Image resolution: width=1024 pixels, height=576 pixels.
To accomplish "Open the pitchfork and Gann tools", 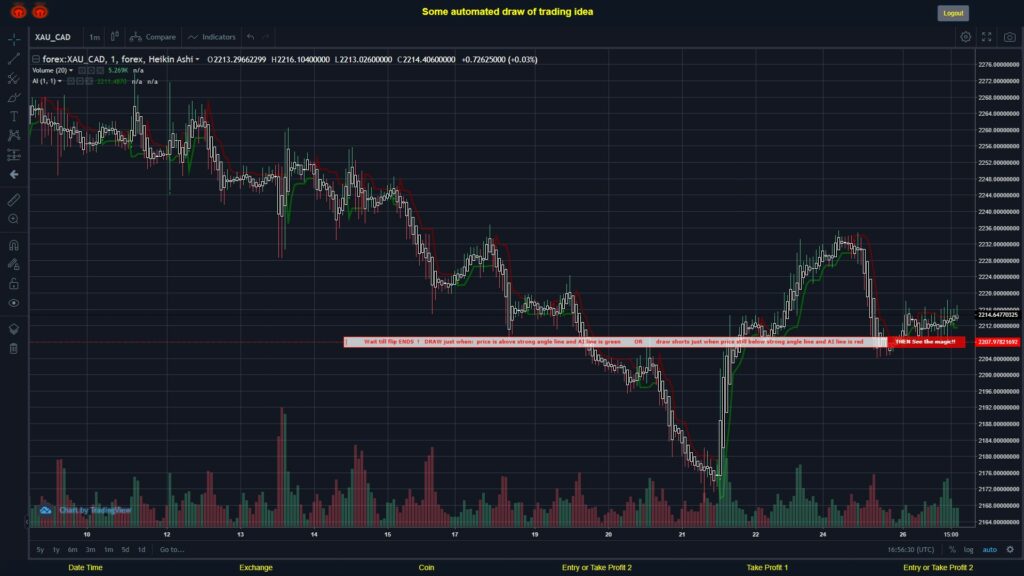I will point(14,78).
